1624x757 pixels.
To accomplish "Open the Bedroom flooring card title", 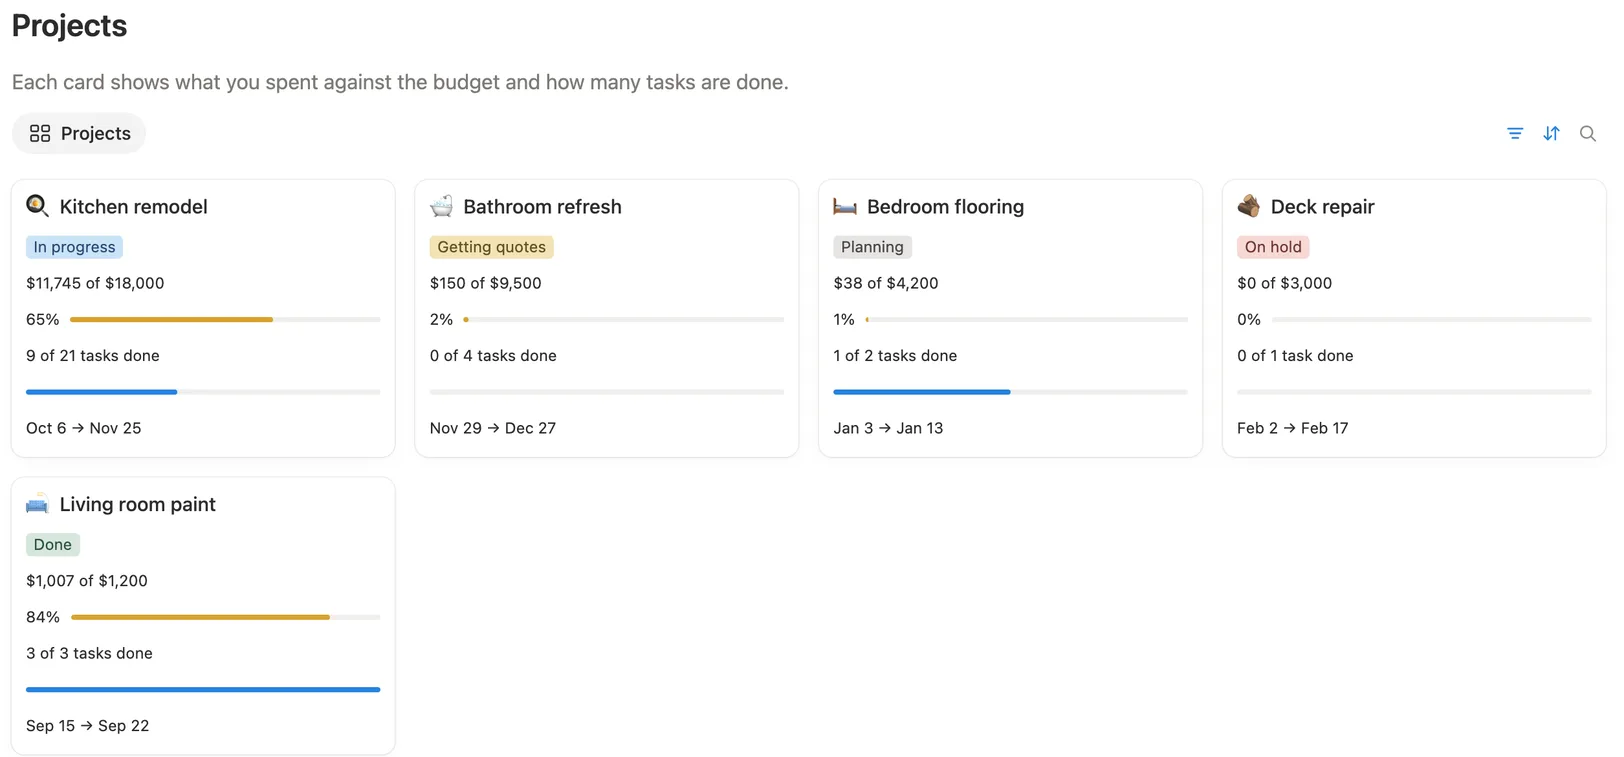I will coord(945,207).
